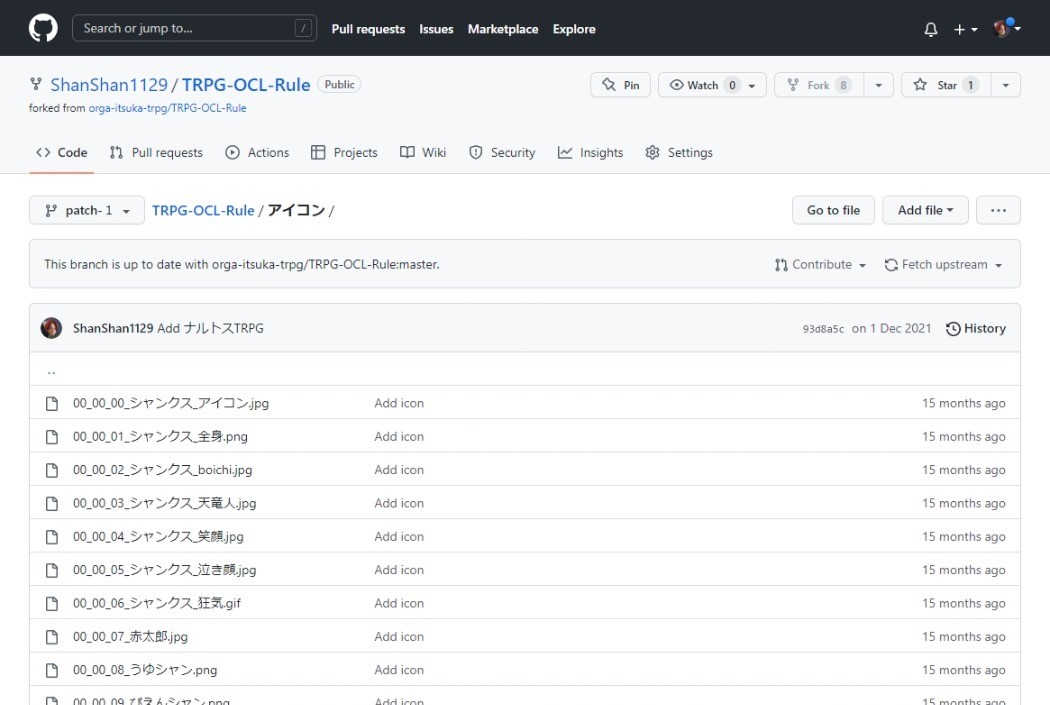The height and width of the screenshot is (705, 1050).
Task: Open the three-dots more options button
Action: point(998,210)
